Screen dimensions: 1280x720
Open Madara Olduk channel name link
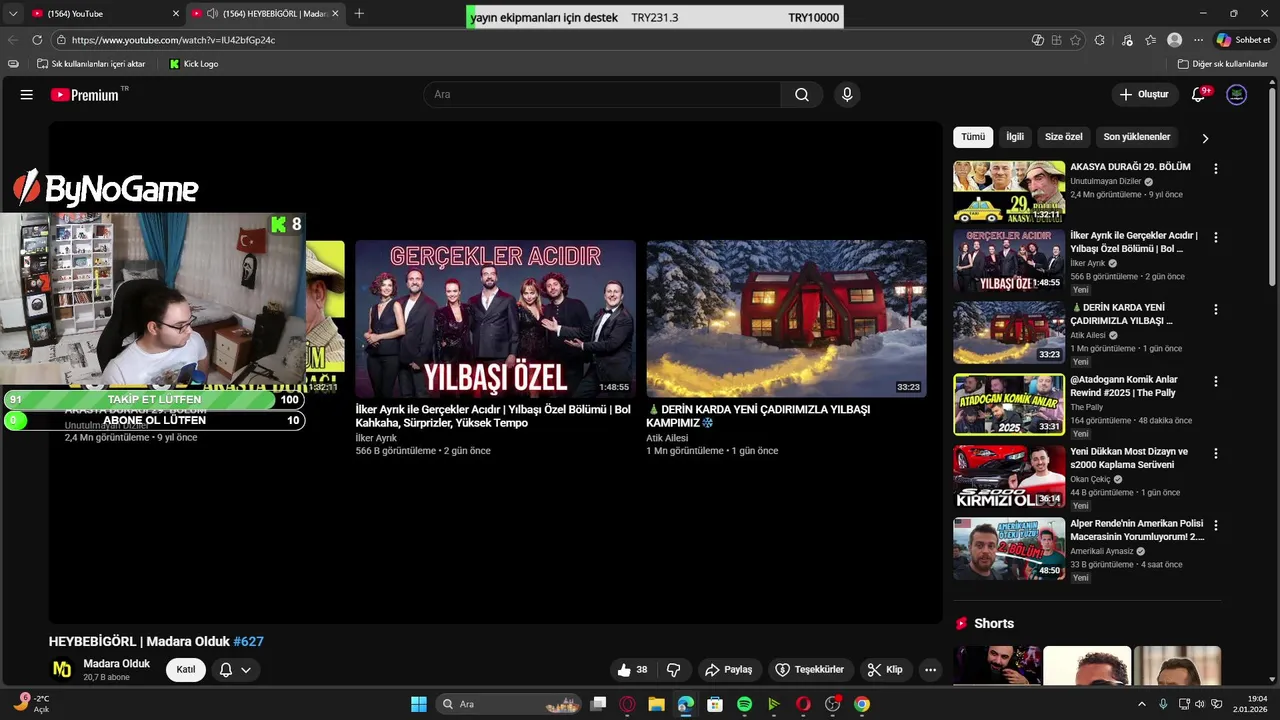pos(117,664)
